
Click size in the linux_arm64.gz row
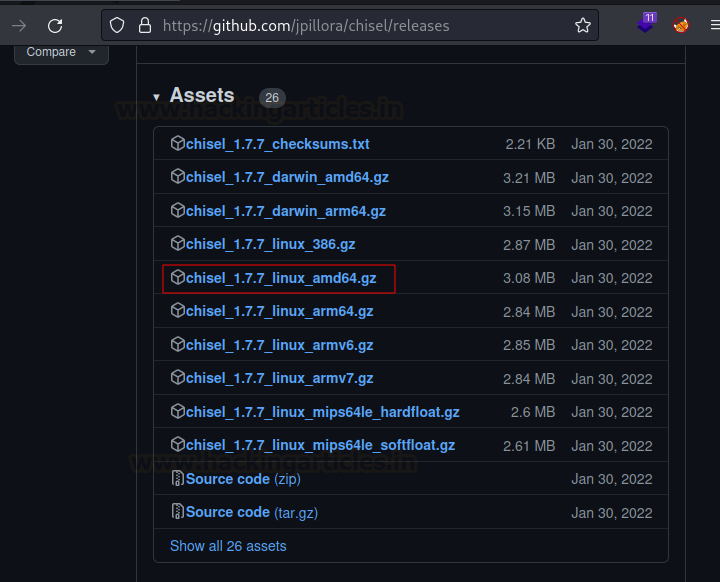point(529,312)
